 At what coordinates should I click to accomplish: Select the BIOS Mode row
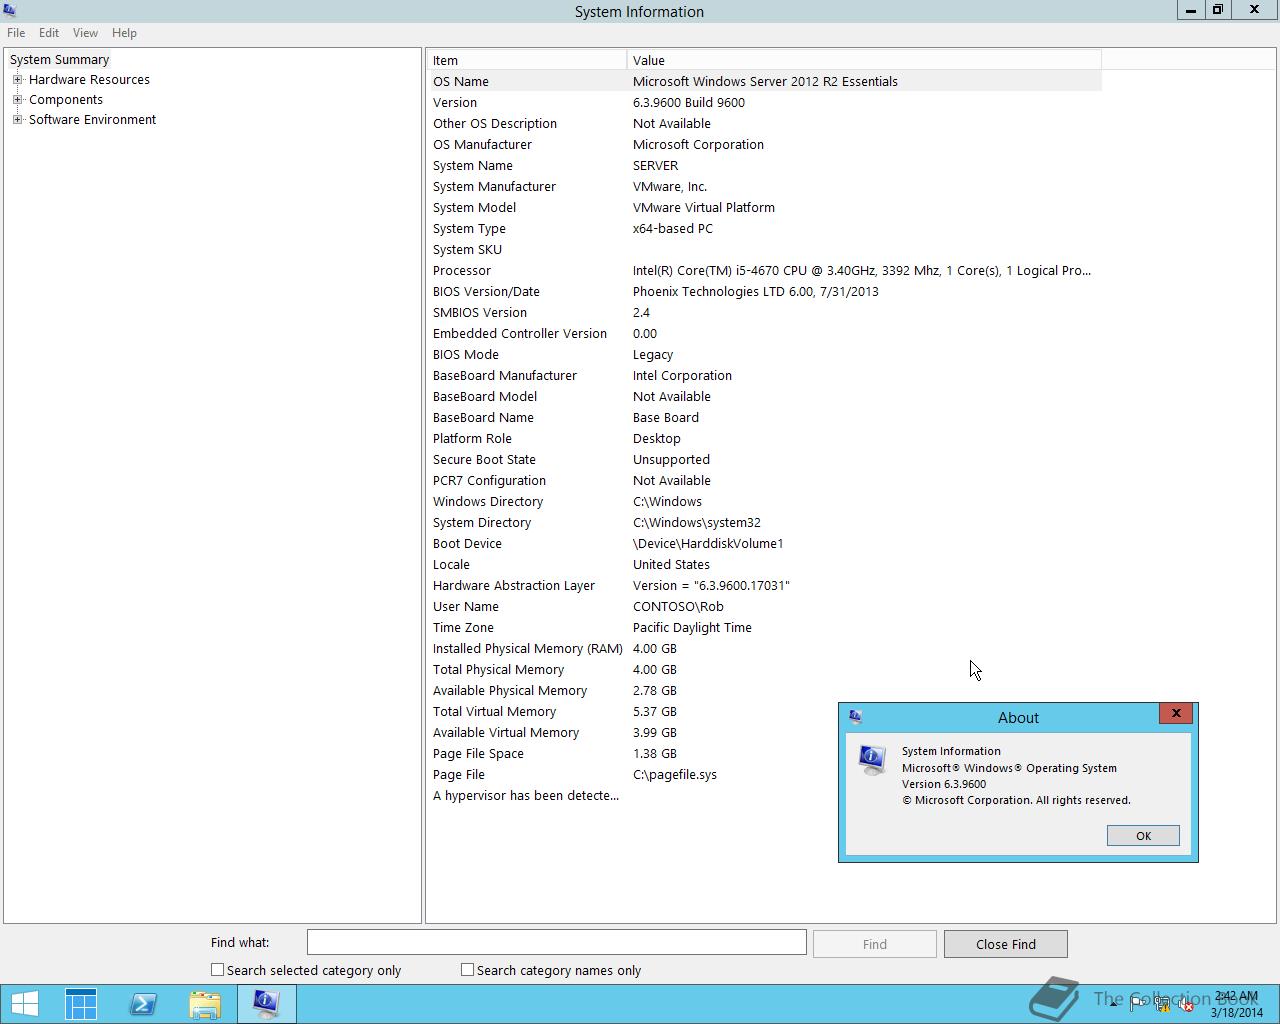(765, 354)
